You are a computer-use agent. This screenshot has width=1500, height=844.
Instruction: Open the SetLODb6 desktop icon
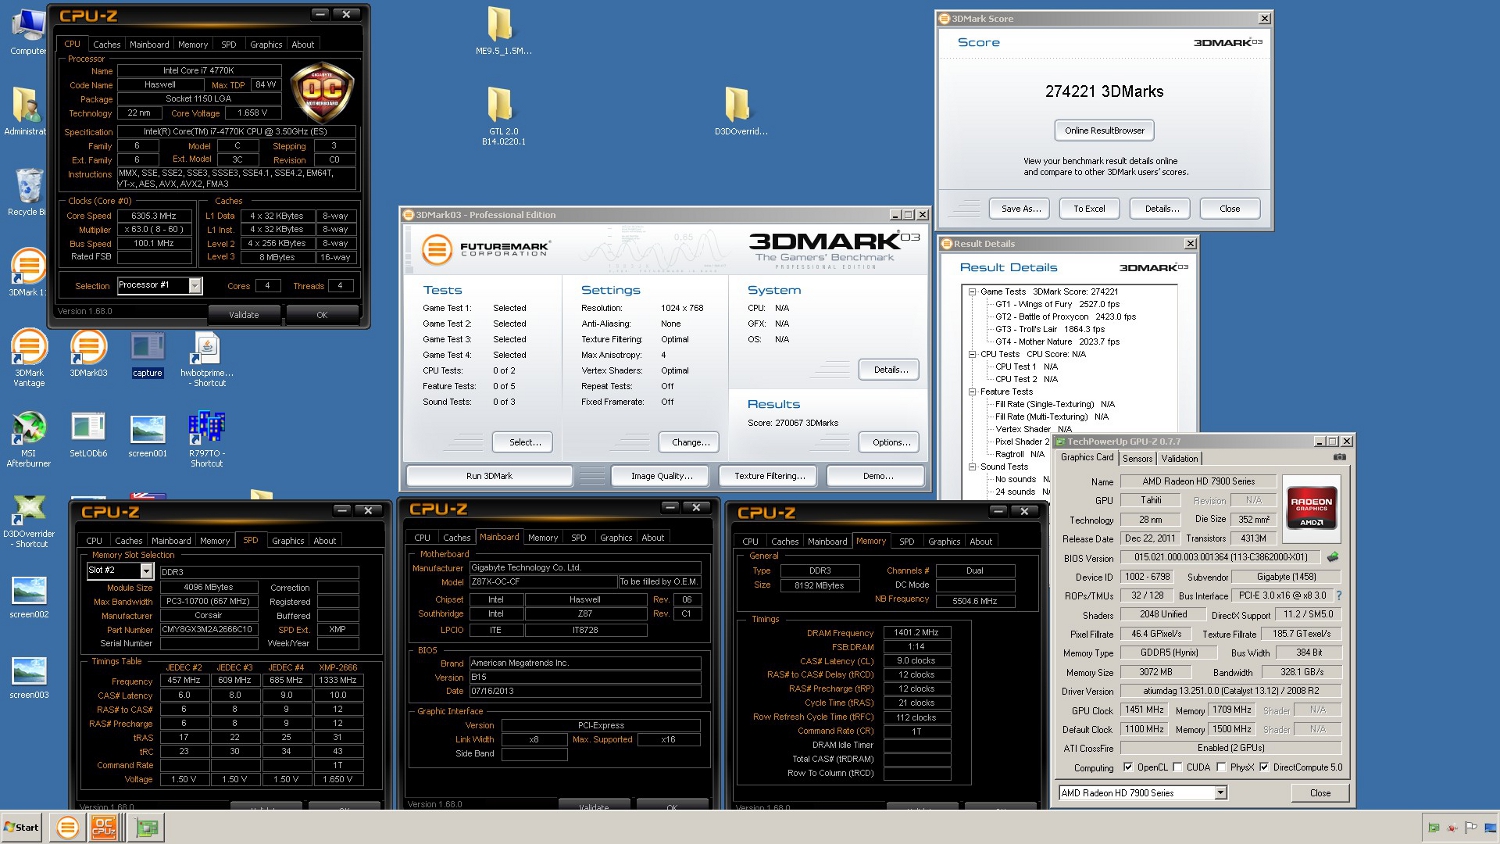[x=88, y=434]
